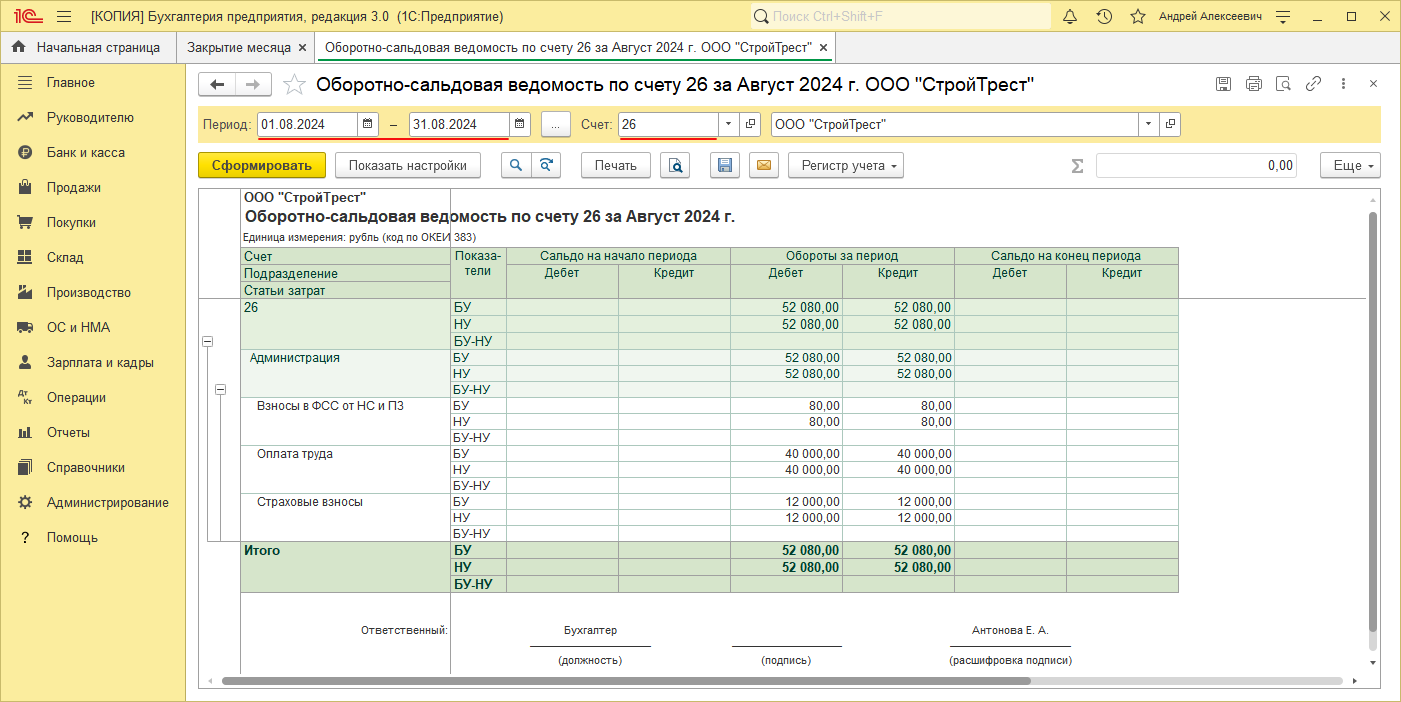This screenshot has width=1401, height=702.
Task: Open history clock icon in title bar
Action: [x=1104, y=17]
